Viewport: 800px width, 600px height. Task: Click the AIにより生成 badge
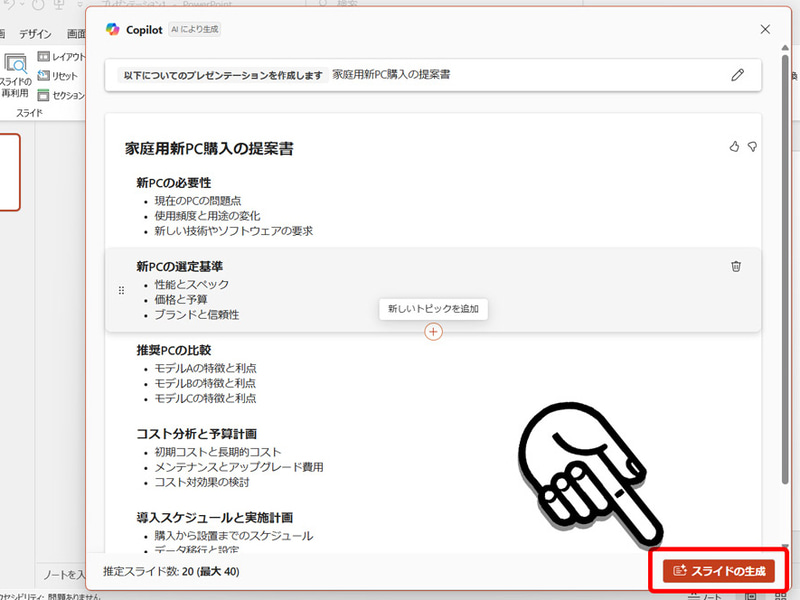tap(194, 30)
